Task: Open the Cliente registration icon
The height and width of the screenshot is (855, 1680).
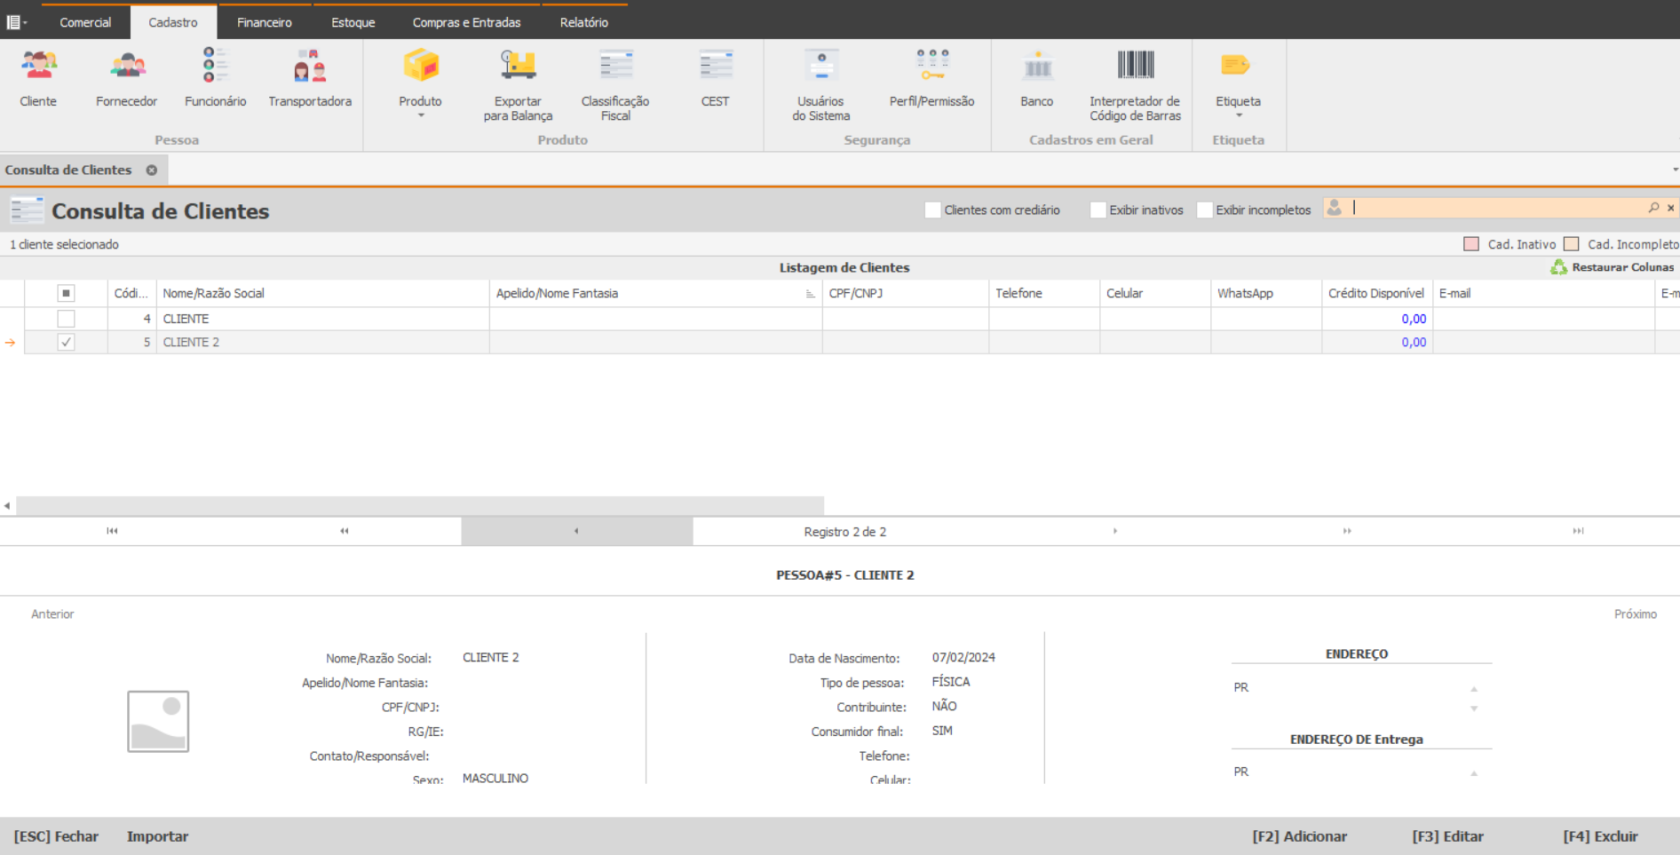Action: click(x=39, y=66)
